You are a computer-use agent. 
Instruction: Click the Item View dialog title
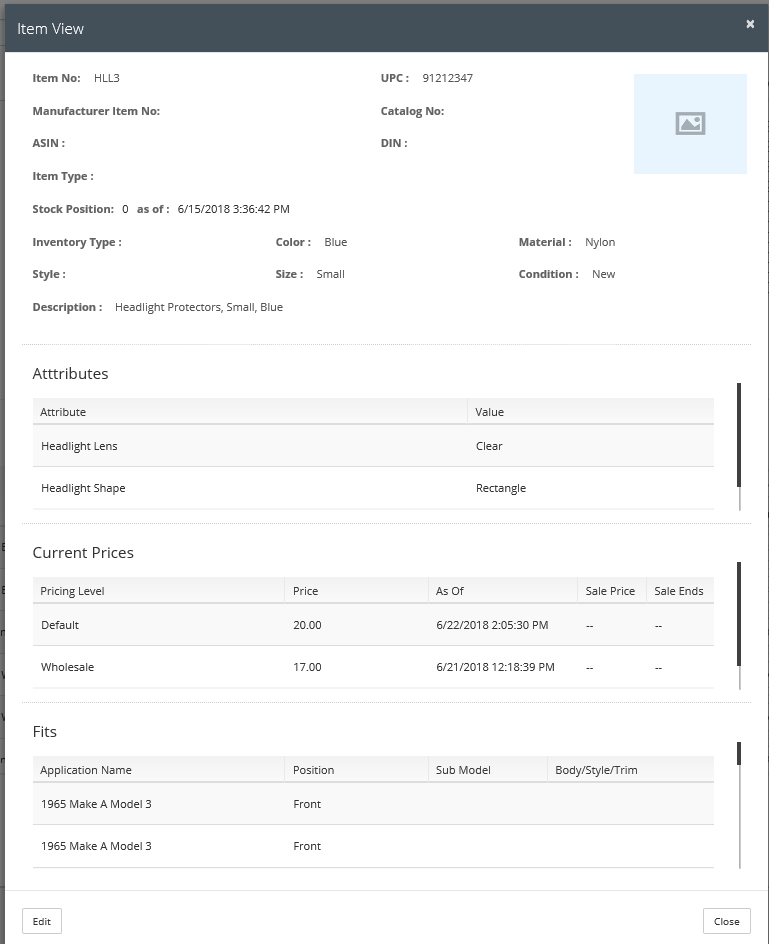(x=51, y=29)
